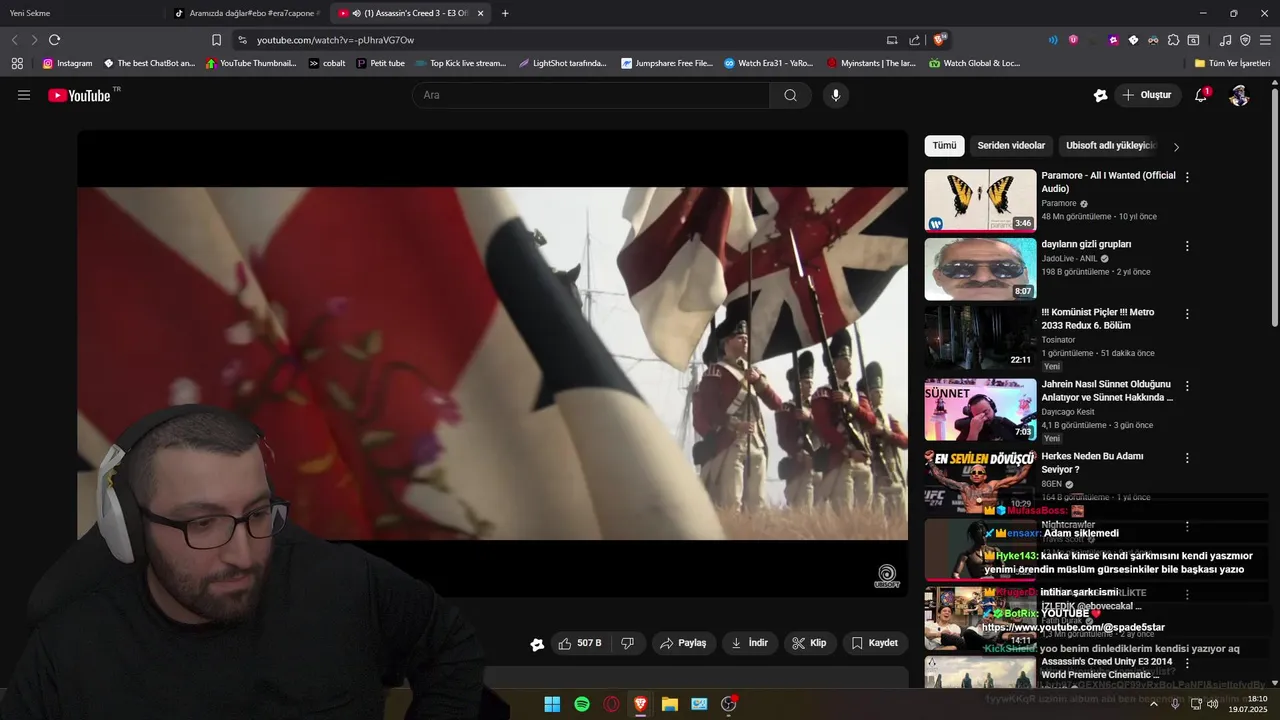Open the Petit tube bookmark
The height and width of the screenshot is (720, 1280).
380,63
